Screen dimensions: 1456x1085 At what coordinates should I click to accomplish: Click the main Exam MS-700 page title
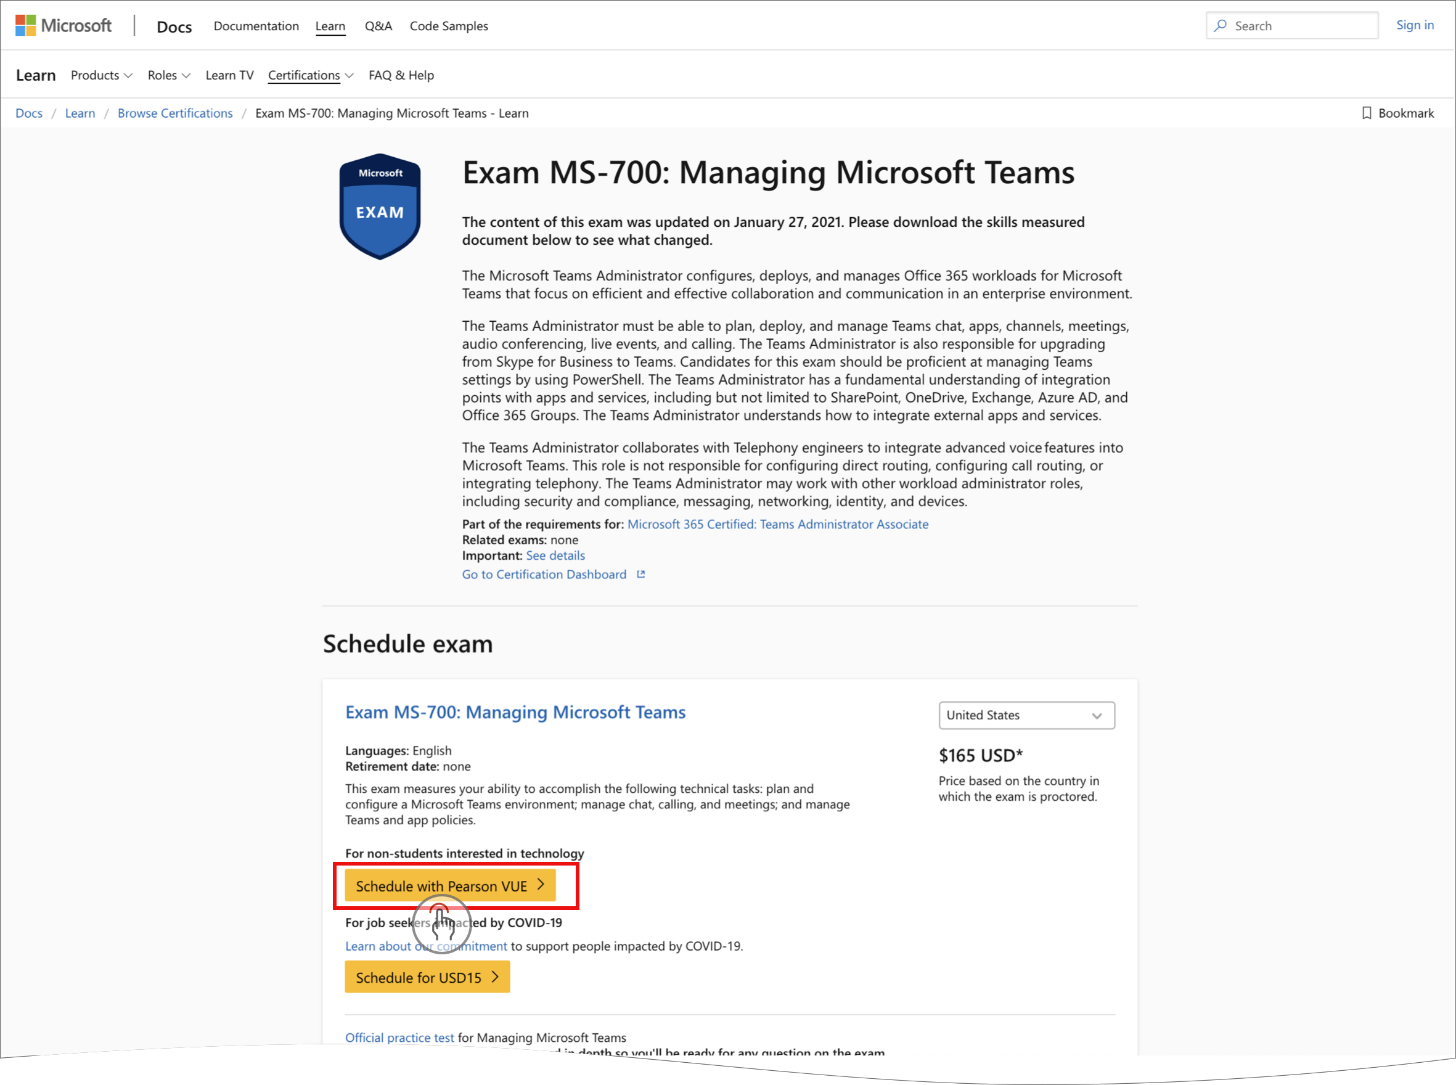pos(768,173)
